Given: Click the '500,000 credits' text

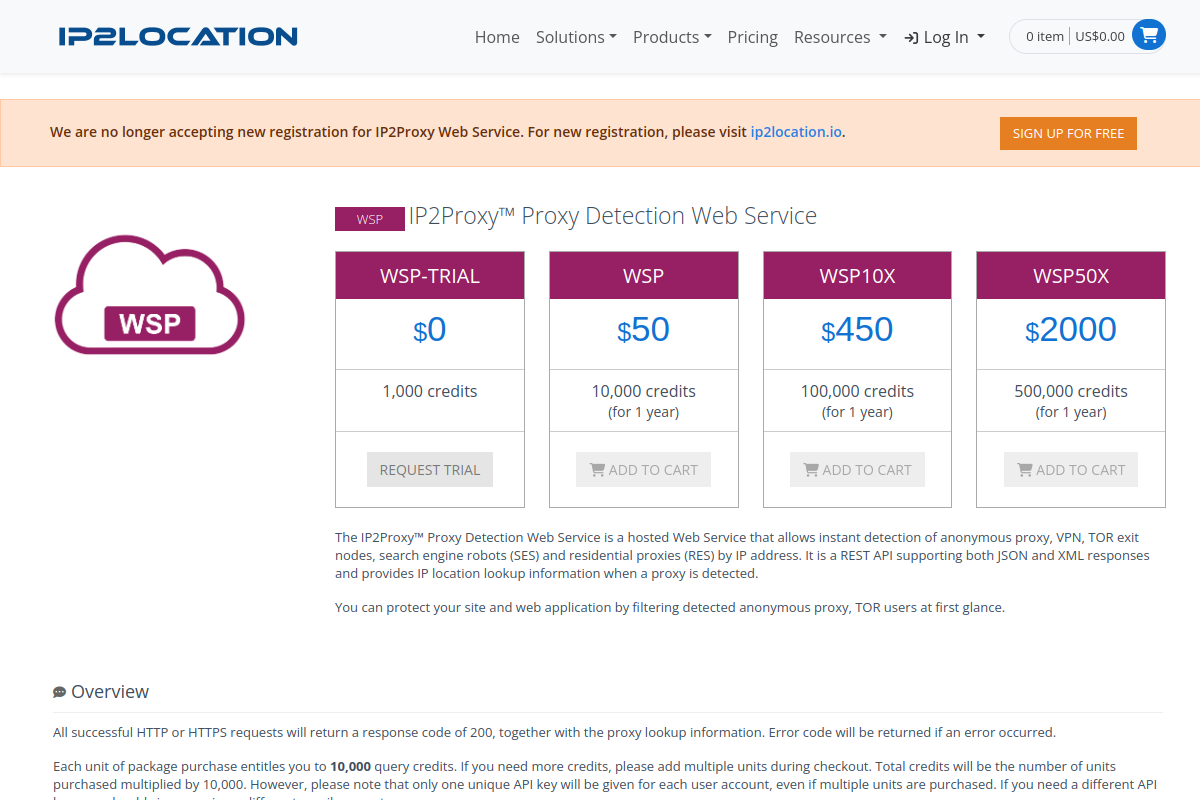Looking at the screenshot, I should click(x=1071, y=391).
